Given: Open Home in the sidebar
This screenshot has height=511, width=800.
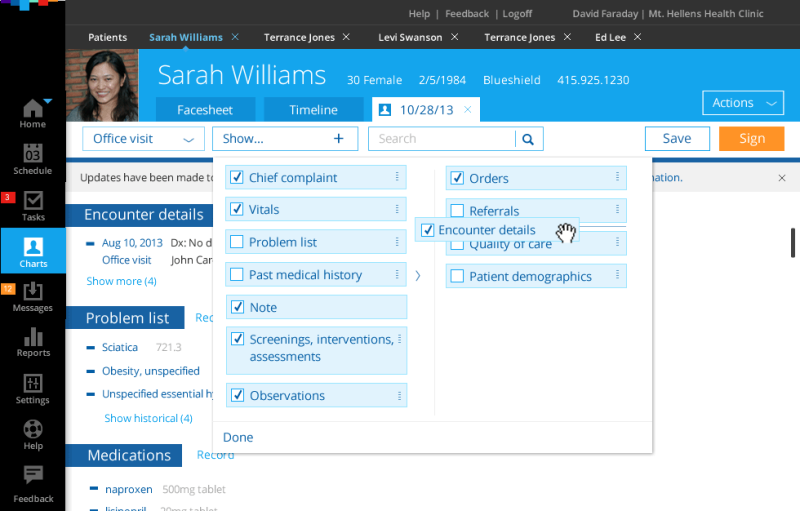Looking at the screenshot, I should point(33,113).
